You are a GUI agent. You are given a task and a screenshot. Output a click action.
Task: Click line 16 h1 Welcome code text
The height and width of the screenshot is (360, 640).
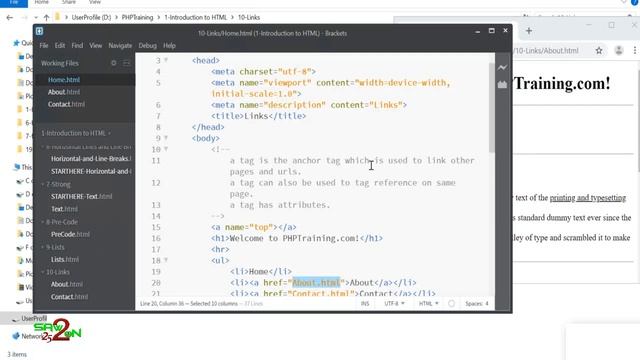click(x=297, y=238)
